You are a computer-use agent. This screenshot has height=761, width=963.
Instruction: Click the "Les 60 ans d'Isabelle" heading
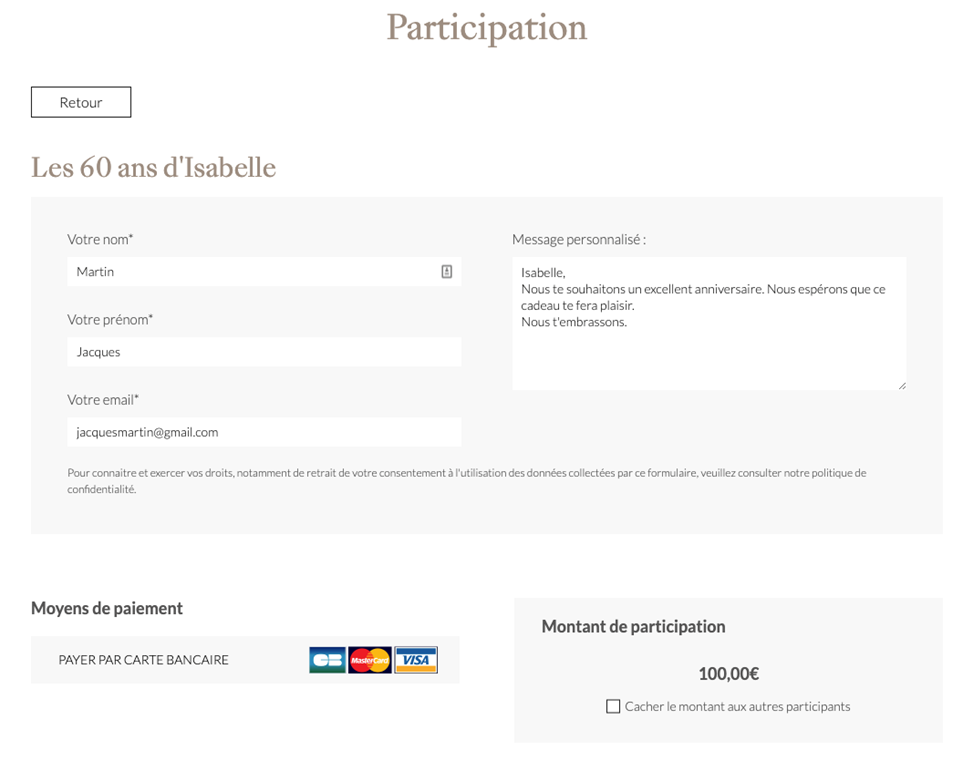tap(153, 167)
